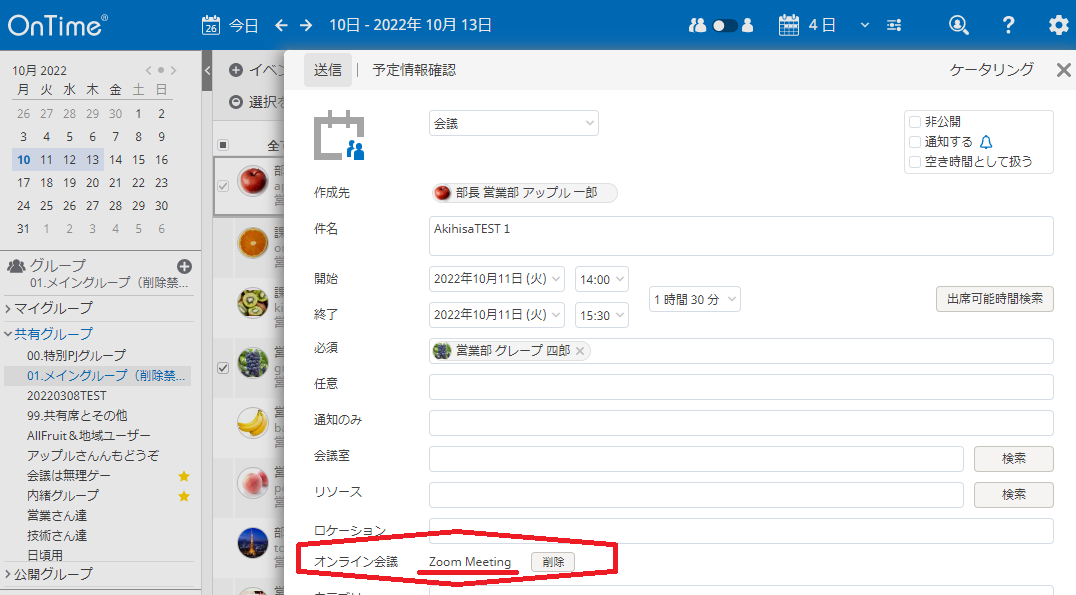Image resolution: width=1076 pixels, height=595 pixels.
Task: Select date 20 in the mini calendar
Action: point(93,183)
